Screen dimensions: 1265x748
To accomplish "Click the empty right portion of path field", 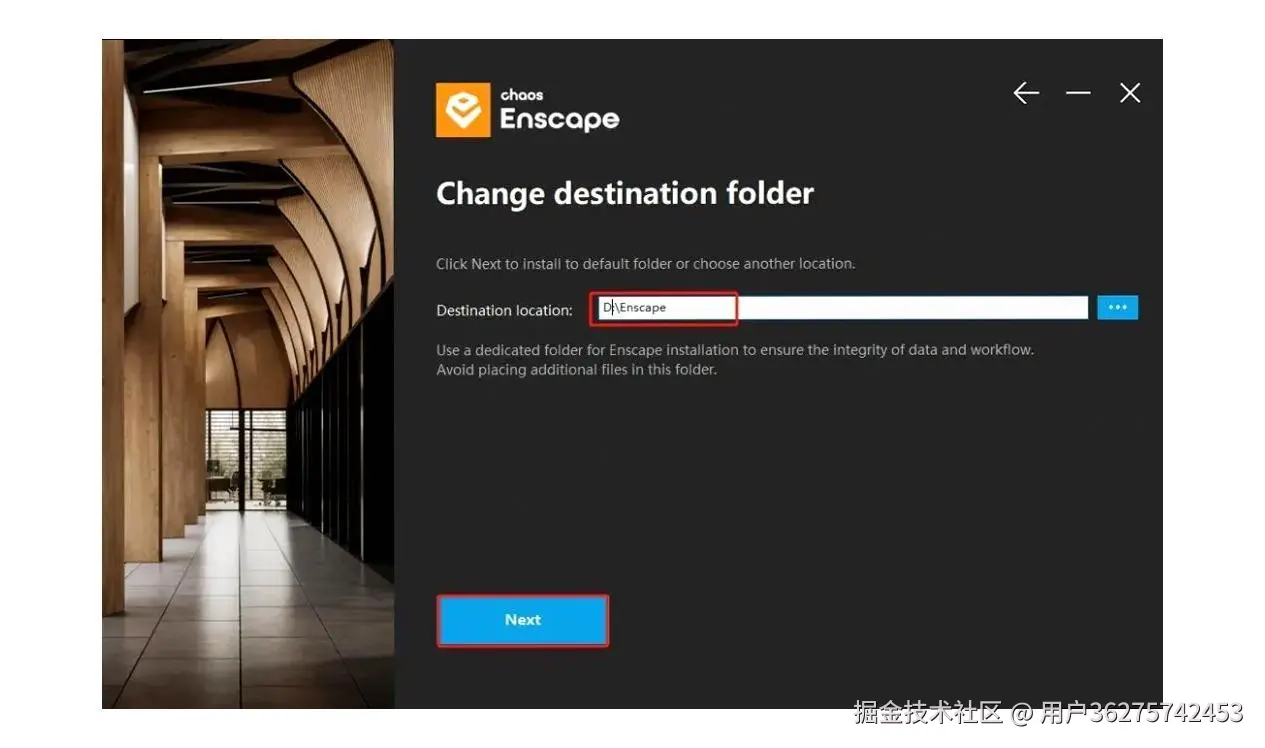I will 912,307.
